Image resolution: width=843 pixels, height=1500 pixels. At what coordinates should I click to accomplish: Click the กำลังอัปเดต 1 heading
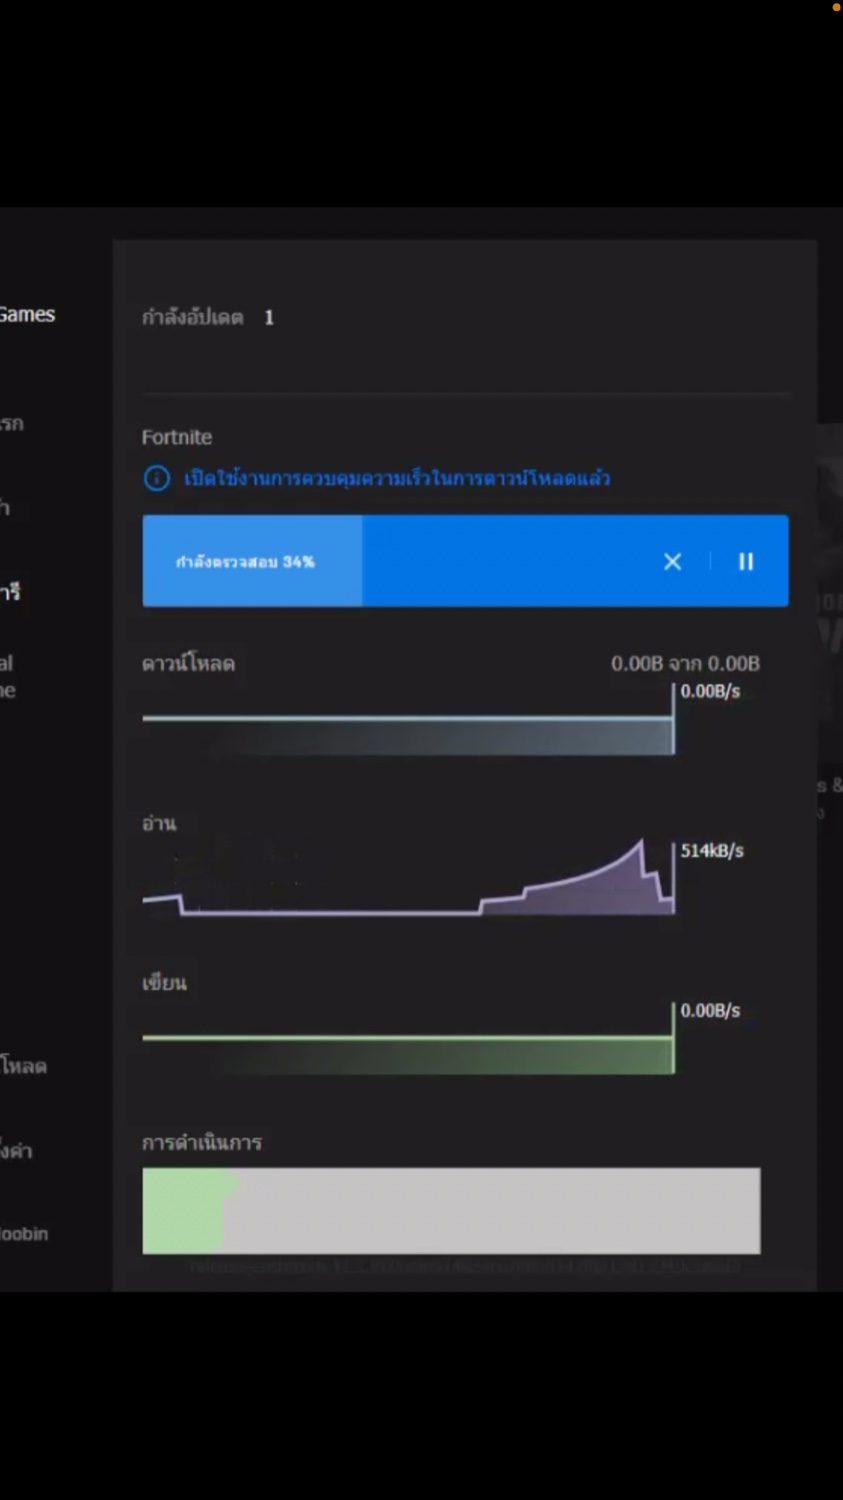208,317
